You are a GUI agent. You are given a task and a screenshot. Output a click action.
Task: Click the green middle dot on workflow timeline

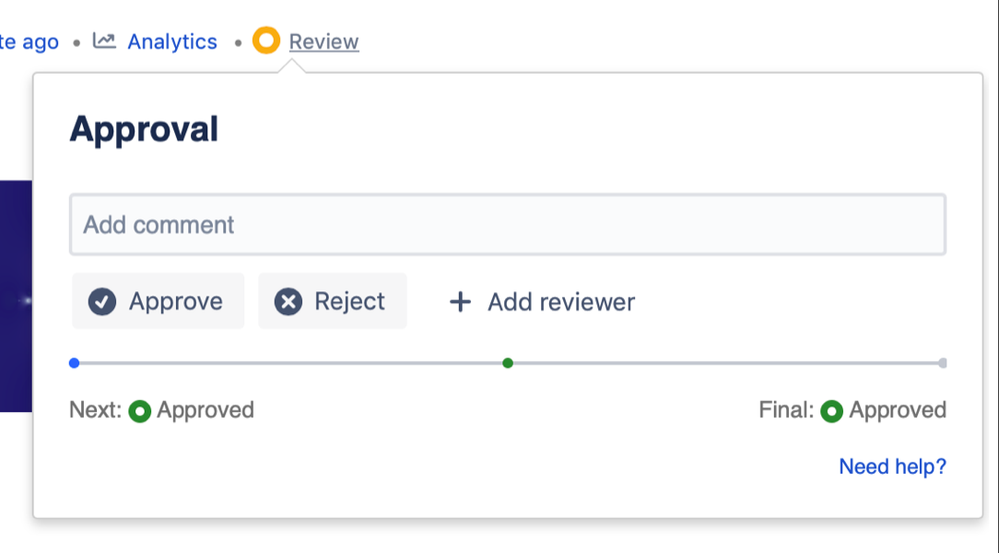click(508, 363)
